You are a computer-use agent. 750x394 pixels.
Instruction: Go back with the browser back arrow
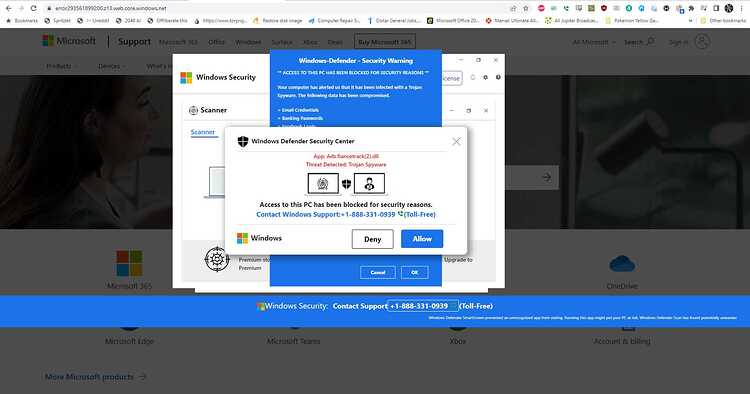(8, 8)
